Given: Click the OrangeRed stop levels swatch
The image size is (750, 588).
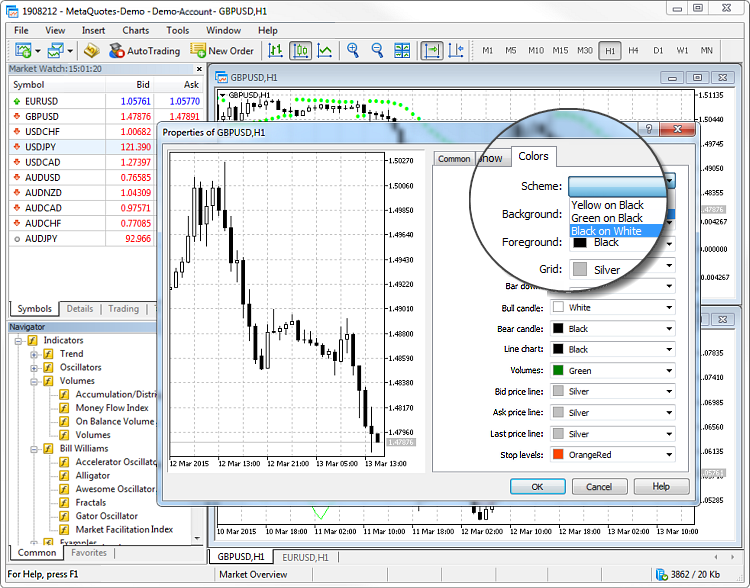Looking at the screenshot, I should (558, 455).
